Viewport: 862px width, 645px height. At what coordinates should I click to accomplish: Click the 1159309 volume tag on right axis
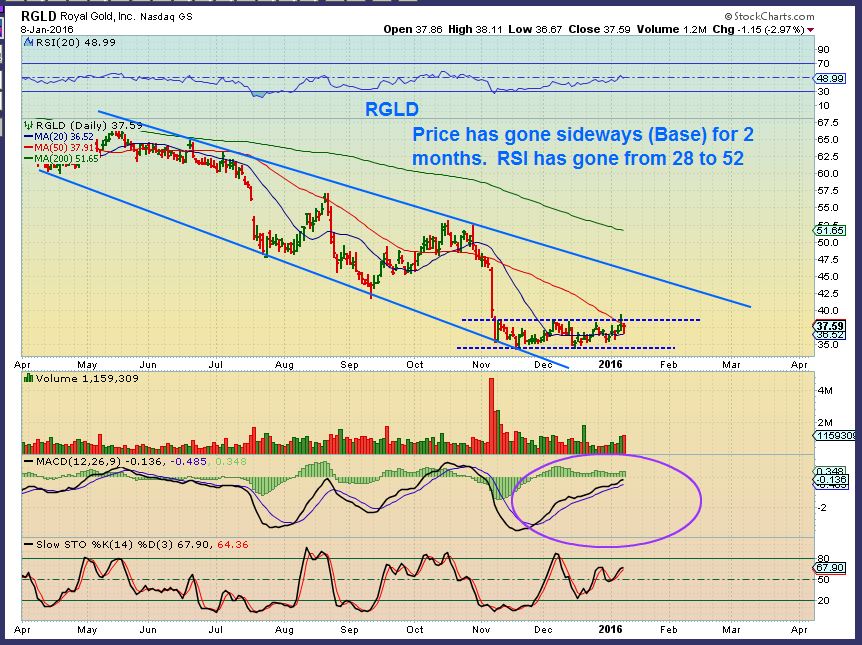click(x=835, y=435)
